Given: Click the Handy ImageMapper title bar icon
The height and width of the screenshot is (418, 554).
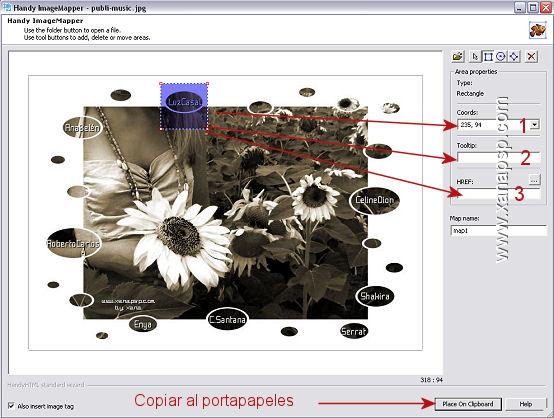Looking at the screenshot, I should pyautogui.click(x=6, y=7).
